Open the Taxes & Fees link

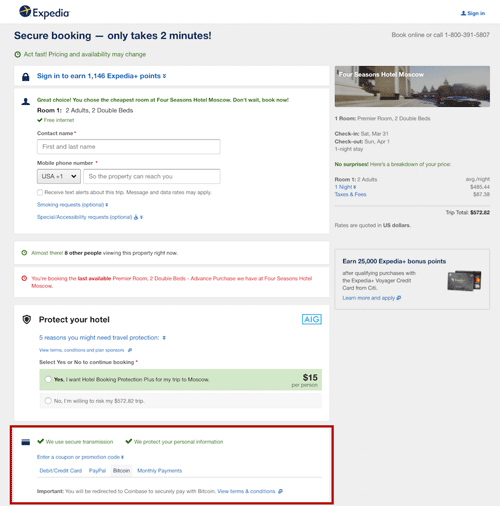[x=350, y=194]
